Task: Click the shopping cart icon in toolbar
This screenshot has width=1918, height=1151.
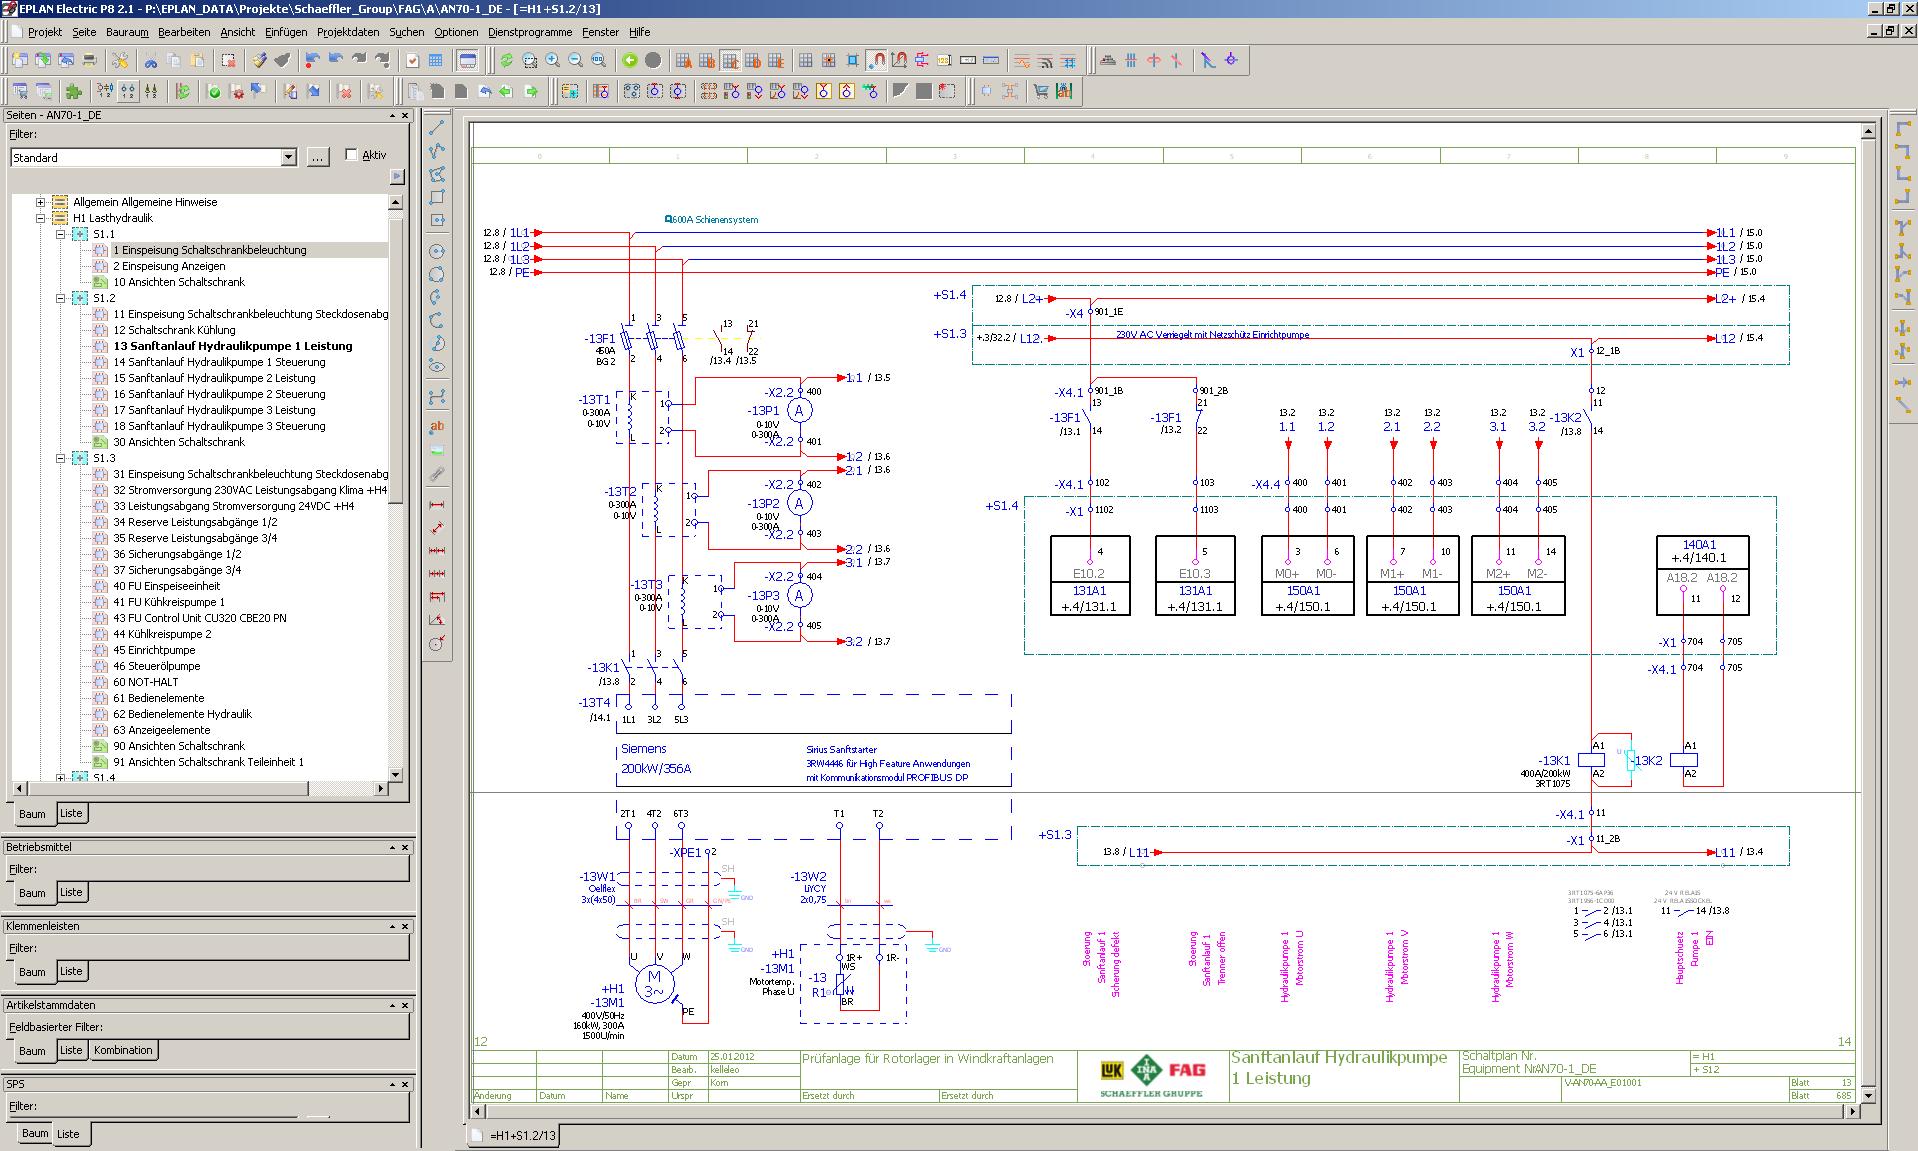Action: [x=1041, y=91]
